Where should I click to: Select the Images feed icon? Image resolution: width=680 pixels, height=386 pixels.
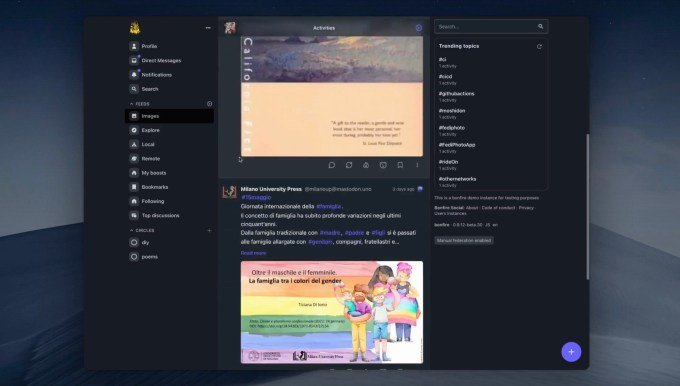pos(134,116)
